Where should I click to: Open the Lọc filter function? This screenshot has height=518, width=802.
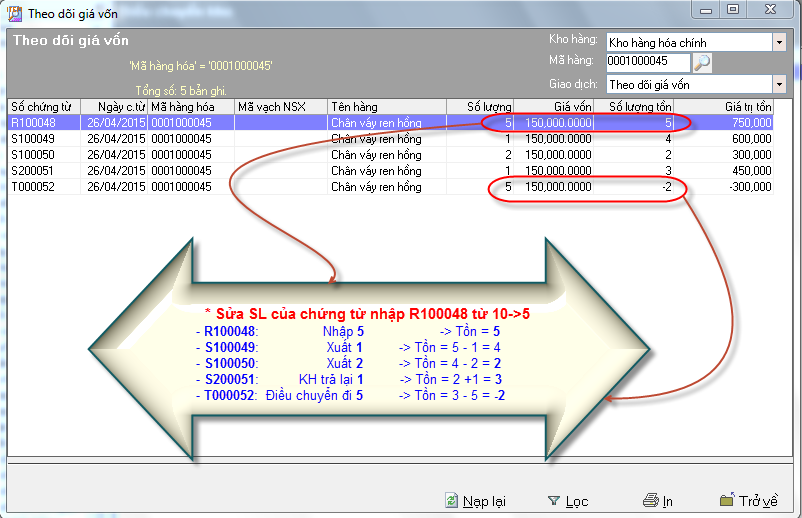pos(568,501)
